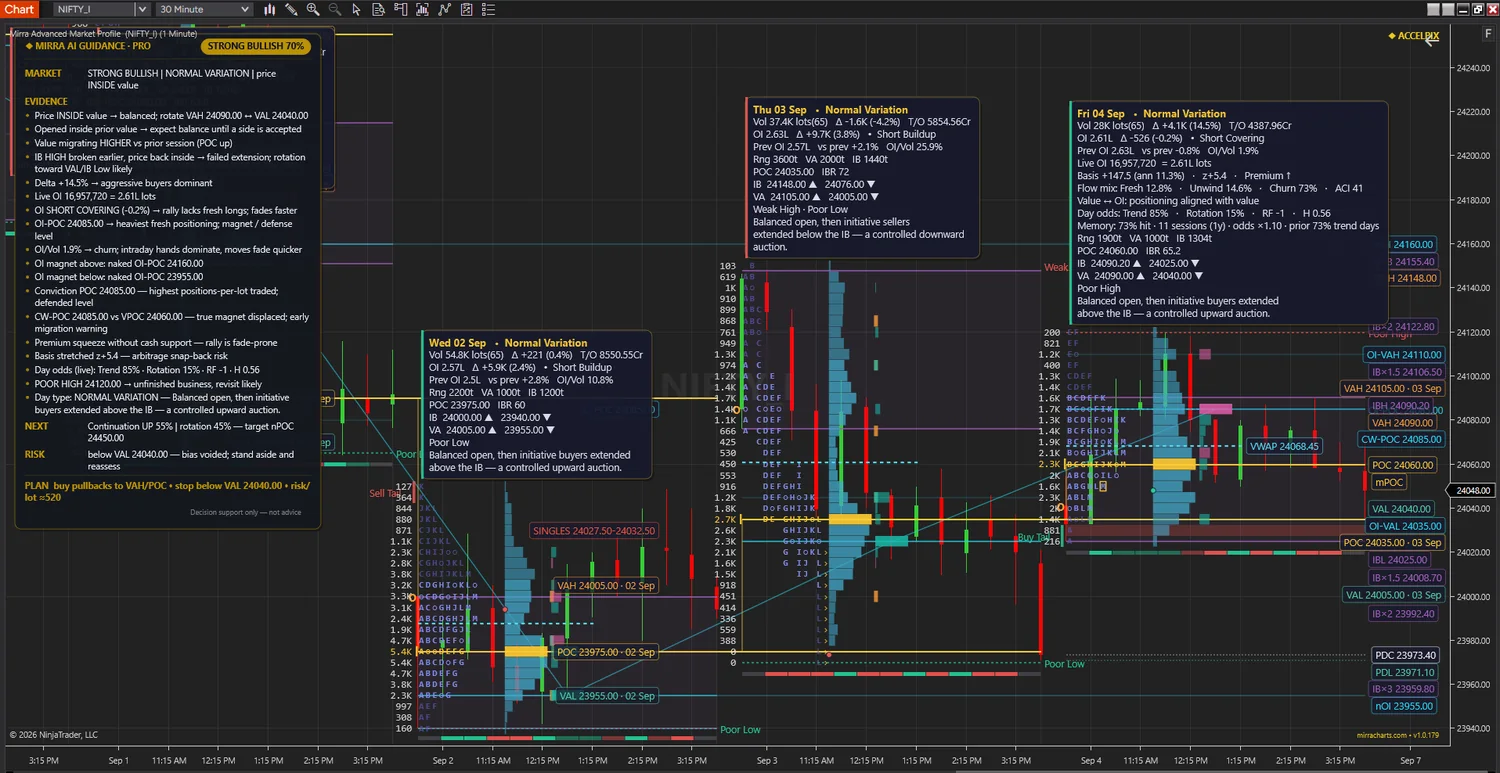The height and width of the screenshot is (773, 1500).
Task: Open the chart Properties list icon
Action: point(488,9)
